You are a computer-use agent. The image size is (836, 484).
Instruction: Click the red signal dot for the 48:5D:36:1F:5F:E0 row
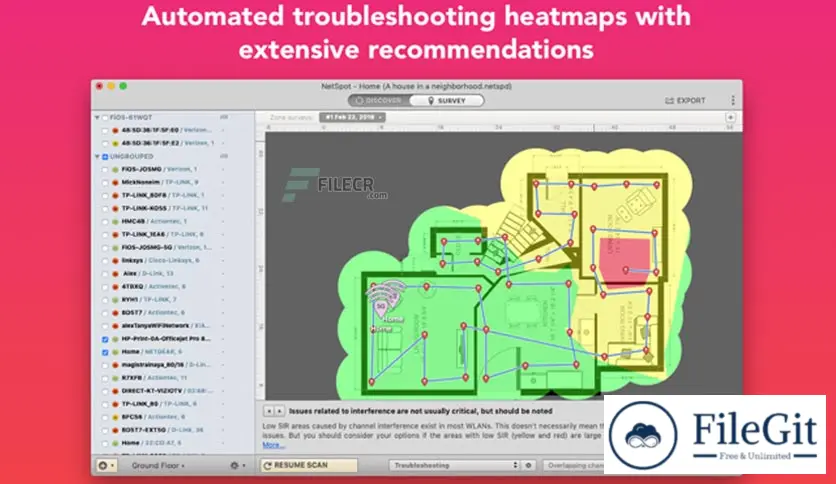coord(115,131)
